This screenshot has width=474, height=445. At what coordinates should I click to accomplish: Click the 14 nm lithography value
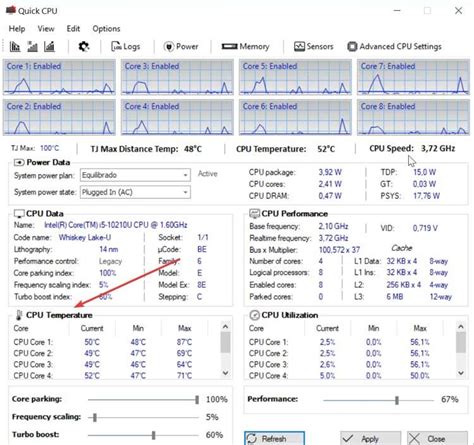pyautogui.click(x=109, y=249)
